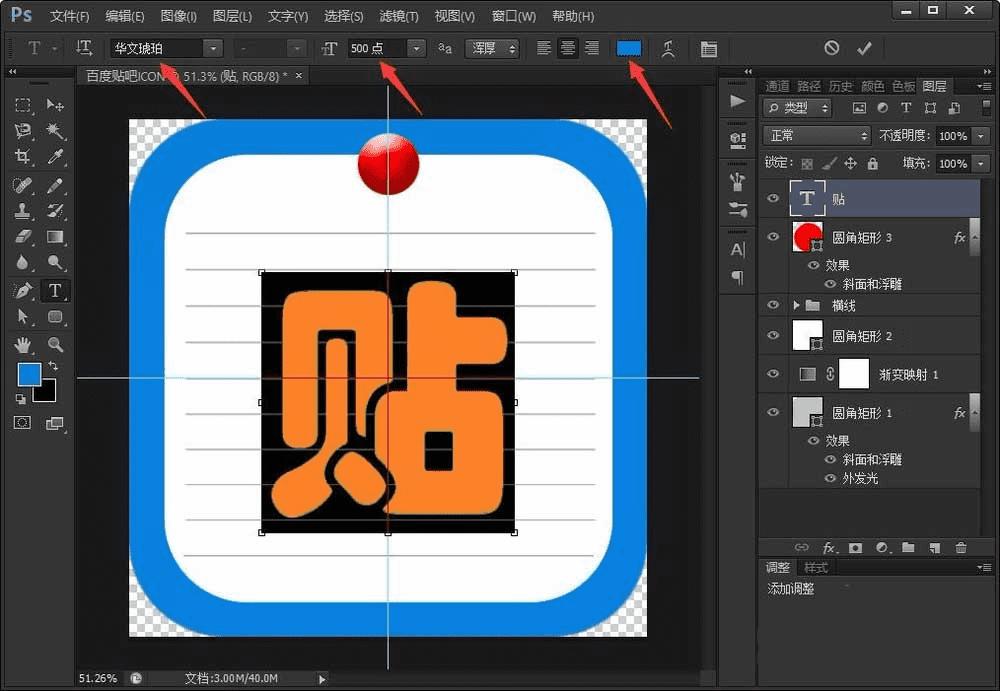Activate the Hand tool
1000x691 pixels.
(x=23, y=344)
